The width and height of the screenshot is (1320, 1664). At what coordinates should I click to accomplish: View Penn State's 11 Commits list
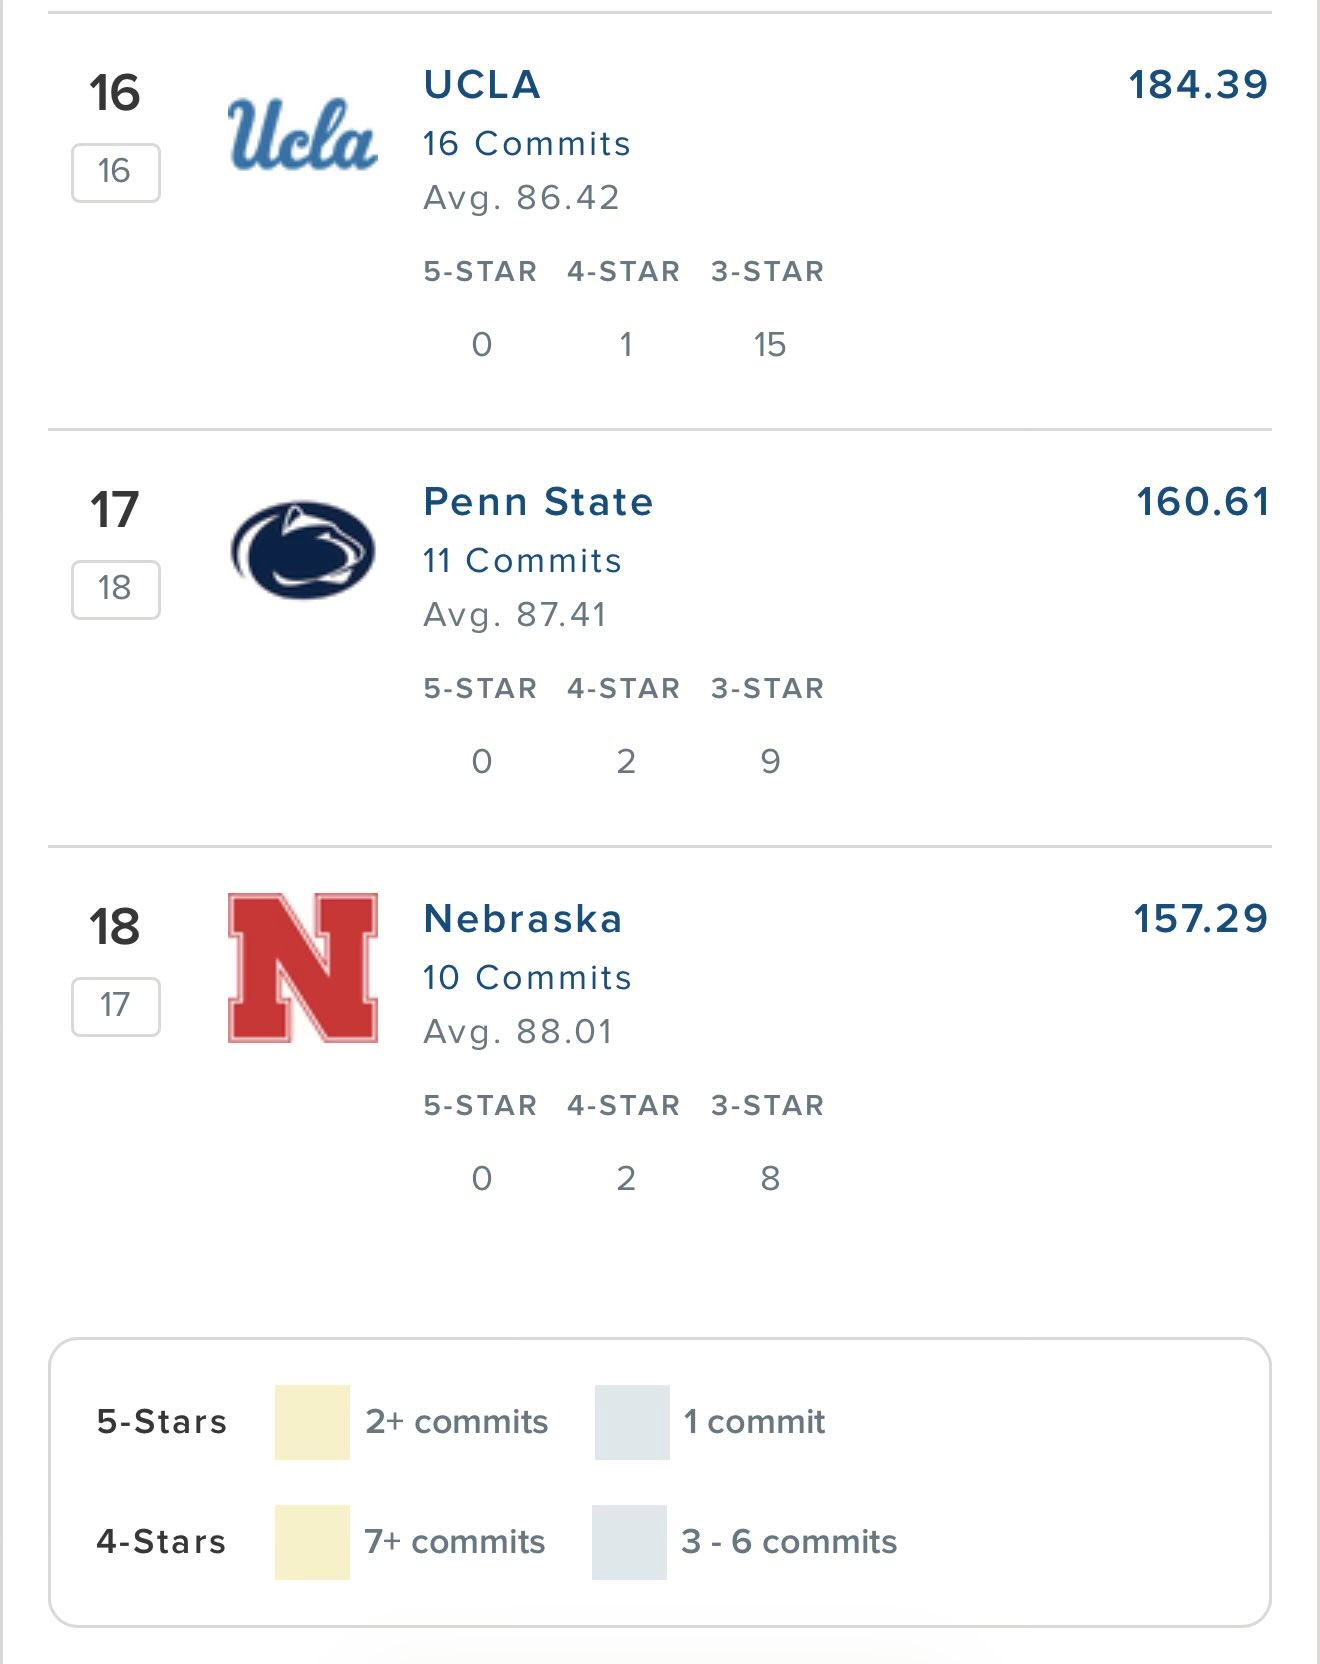click(x=522, y=561)
